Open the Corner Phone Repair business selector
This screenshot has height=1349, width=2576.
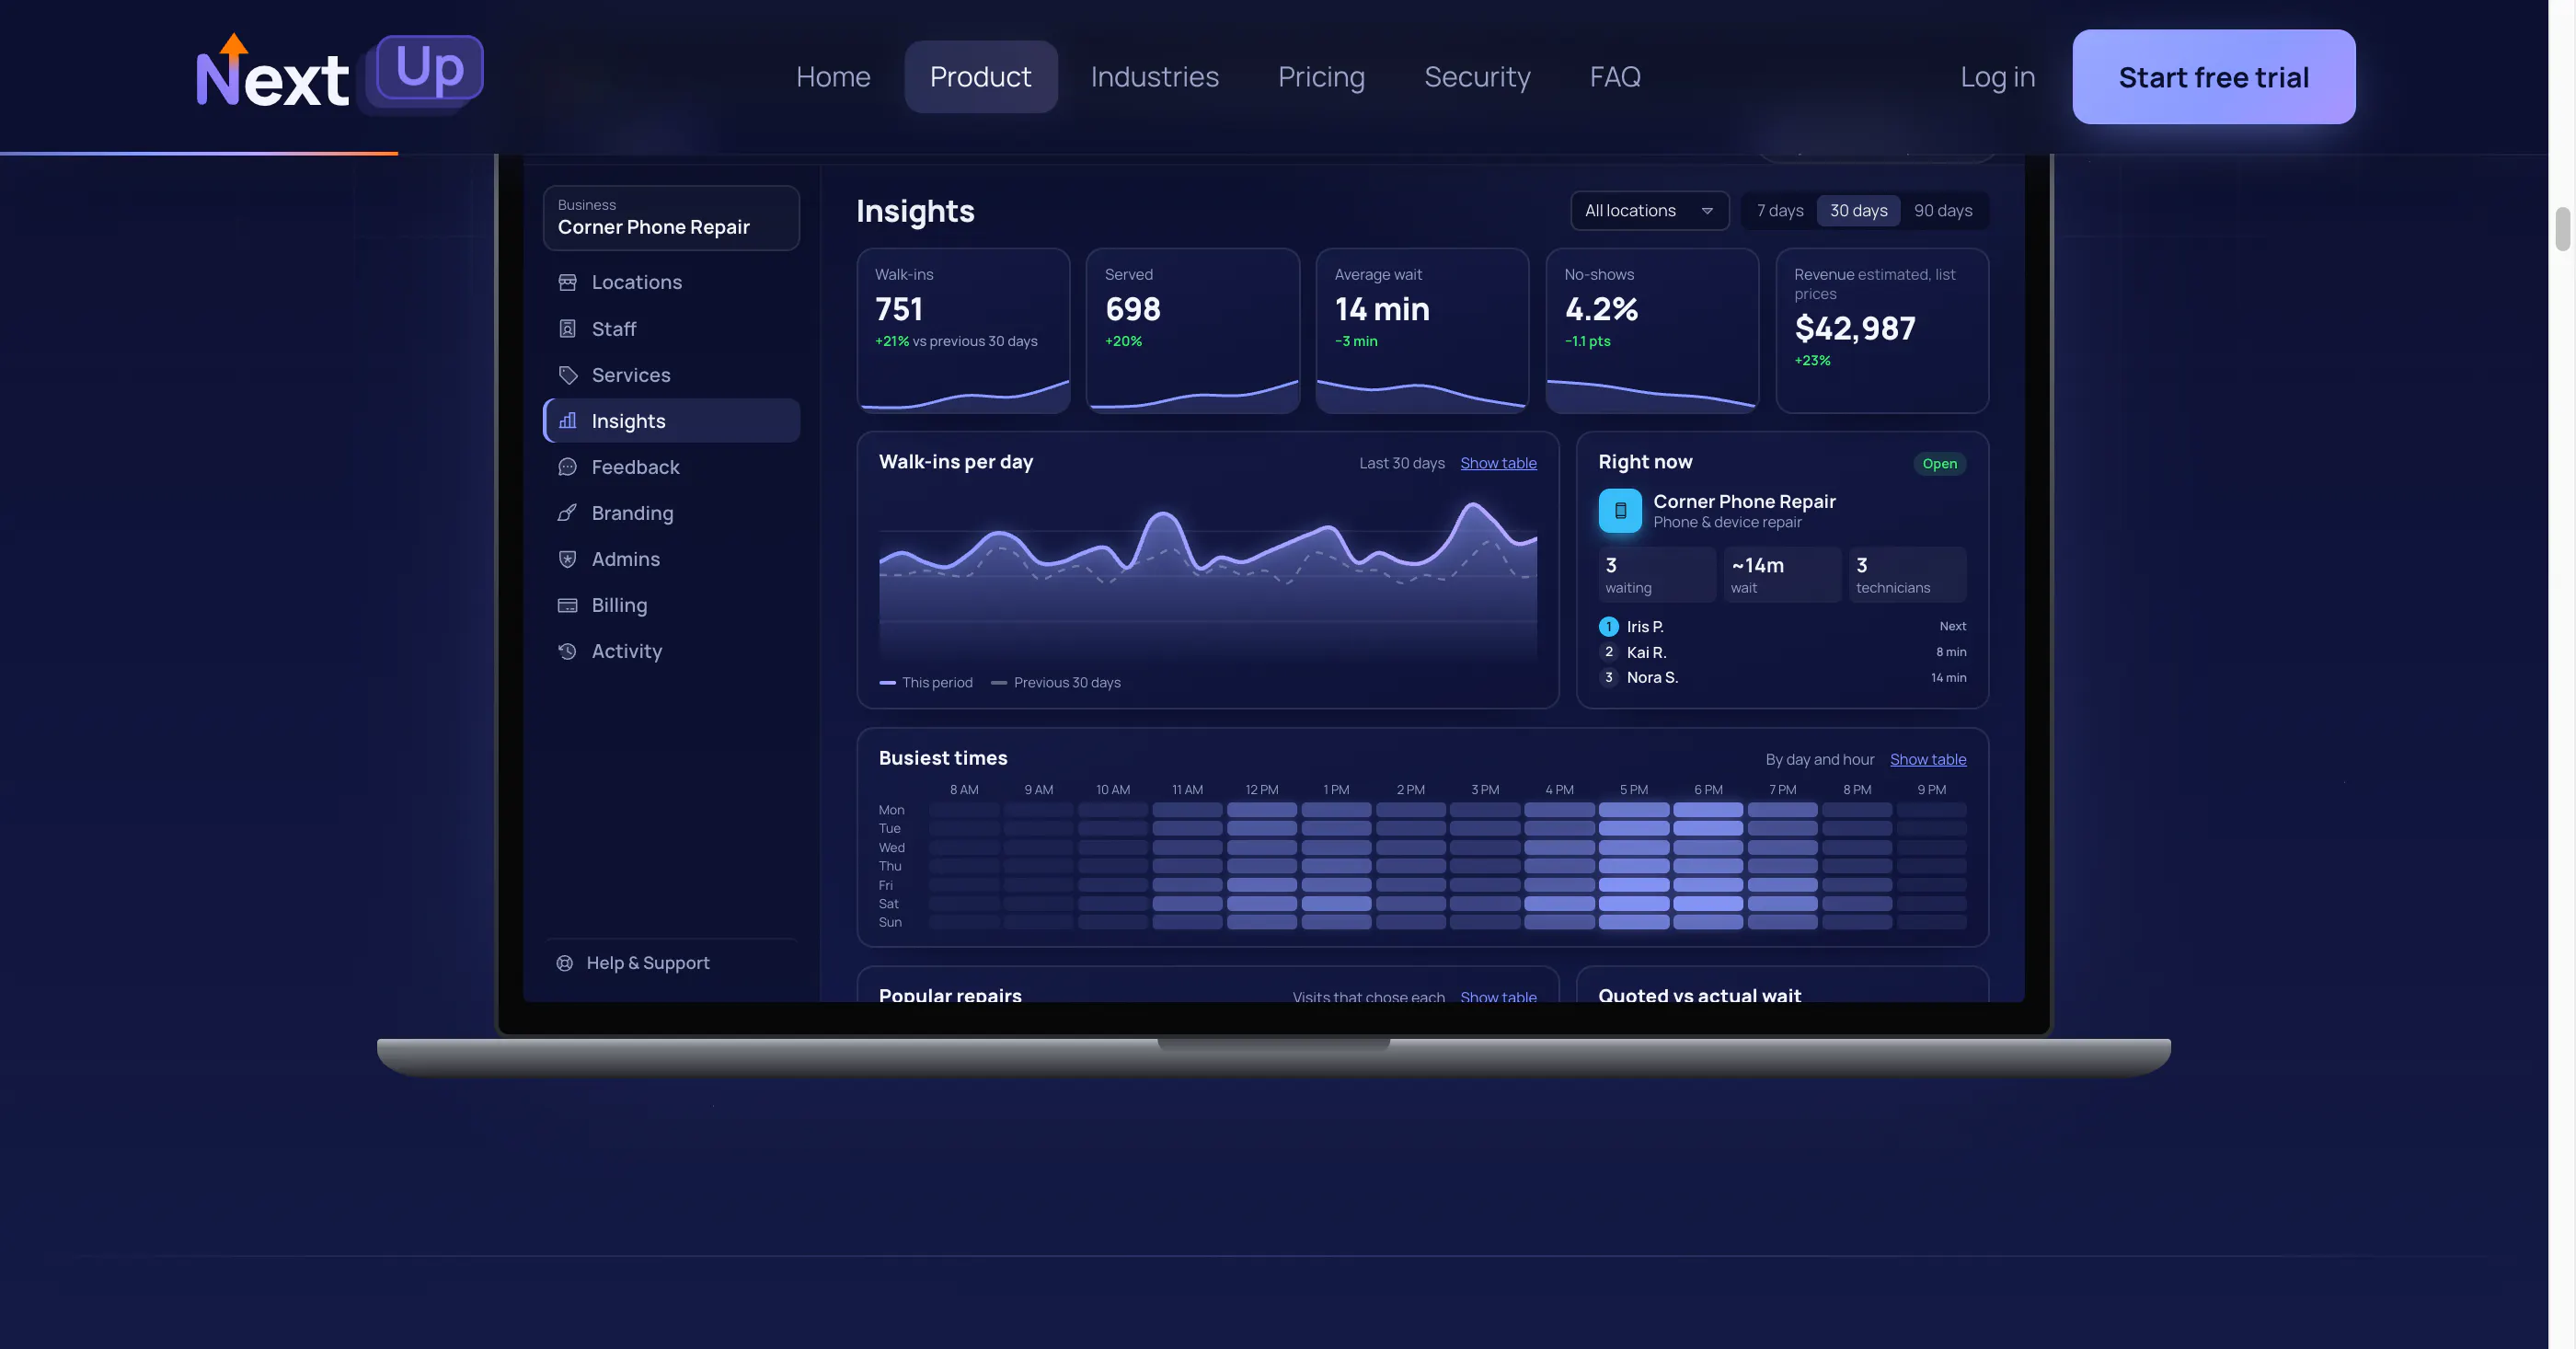tap(671, 218)
